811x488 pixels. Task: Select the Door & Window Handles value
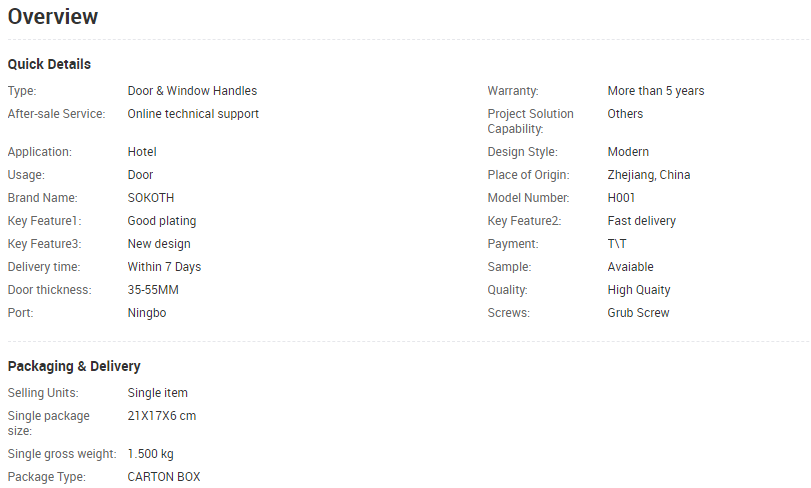tap(192, 91)
